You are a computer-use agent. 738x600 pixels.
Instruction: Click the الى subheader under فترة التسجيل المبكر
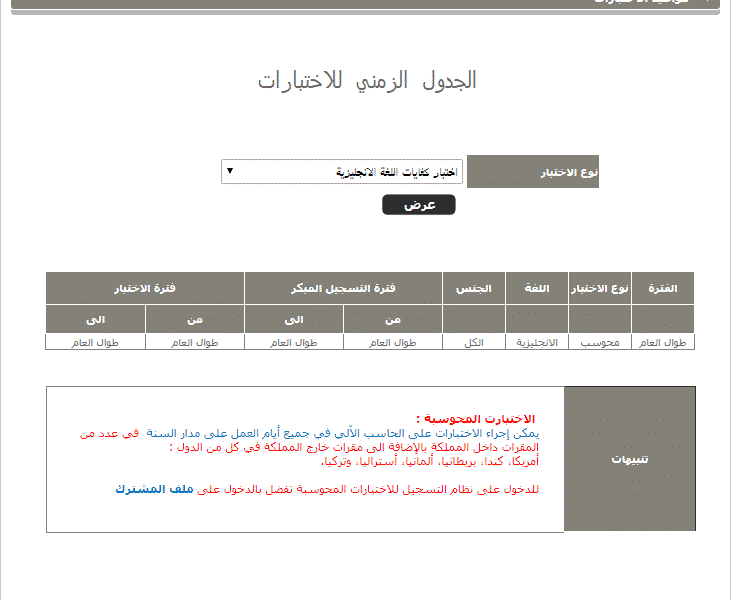click(294, 320)
